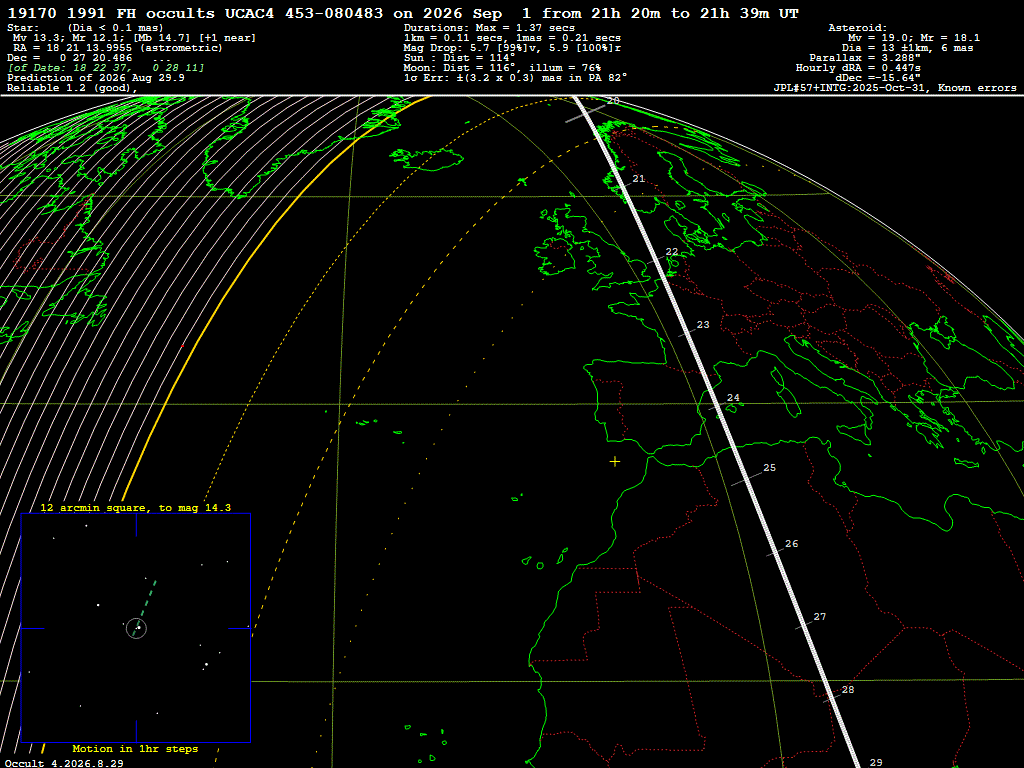Click the 'Motion in 1hr steps' caption
This screenshot has height=768, width=1024.
(x=135, y=748)
